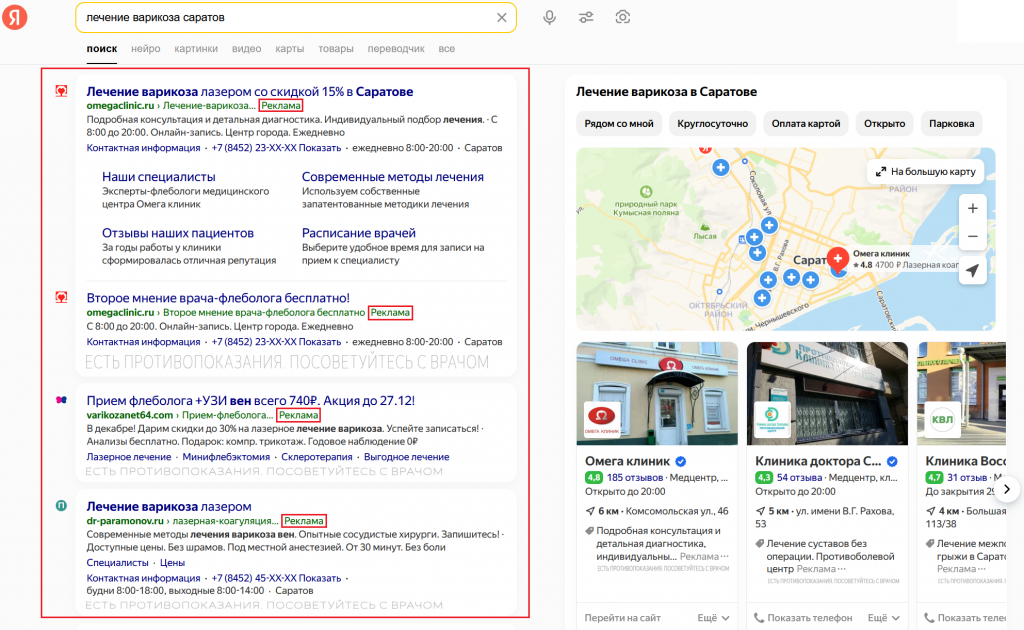1024x630 pixels.
Task: Open 'На большую карту' button
Action: tap(925, 171)
